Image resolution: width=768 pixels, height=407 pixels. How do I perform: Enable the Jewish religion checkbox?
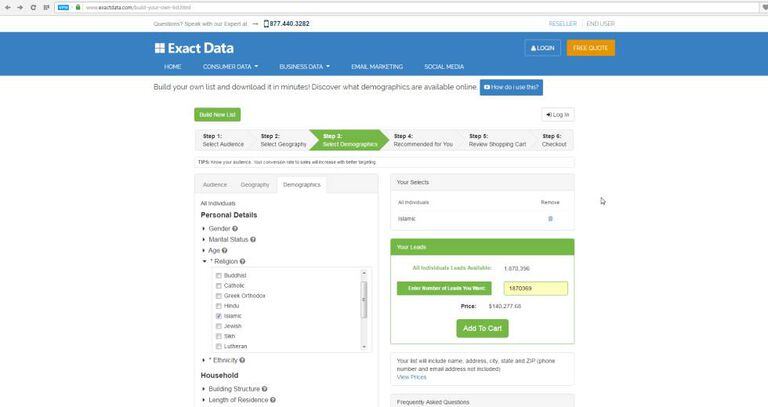pos(219,326)
